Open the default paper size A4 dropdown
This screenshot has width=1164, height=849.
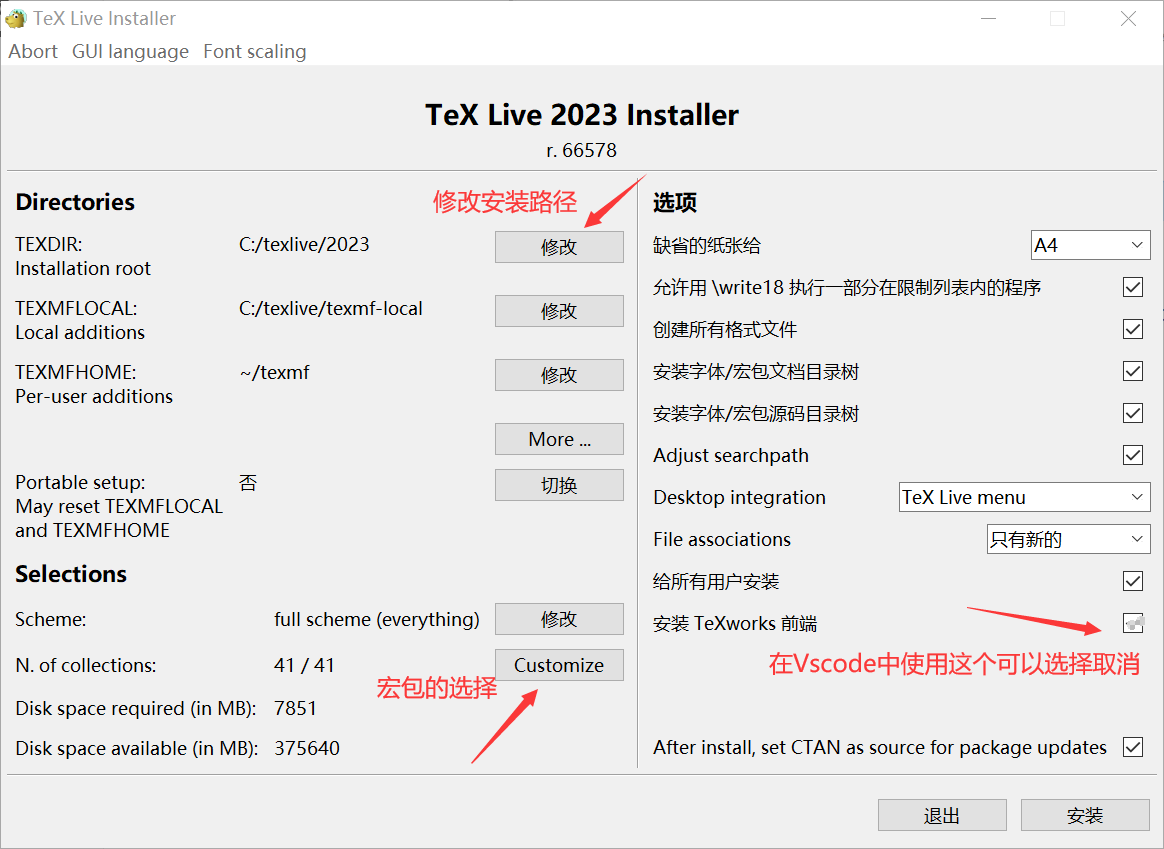pos(1091,246)
